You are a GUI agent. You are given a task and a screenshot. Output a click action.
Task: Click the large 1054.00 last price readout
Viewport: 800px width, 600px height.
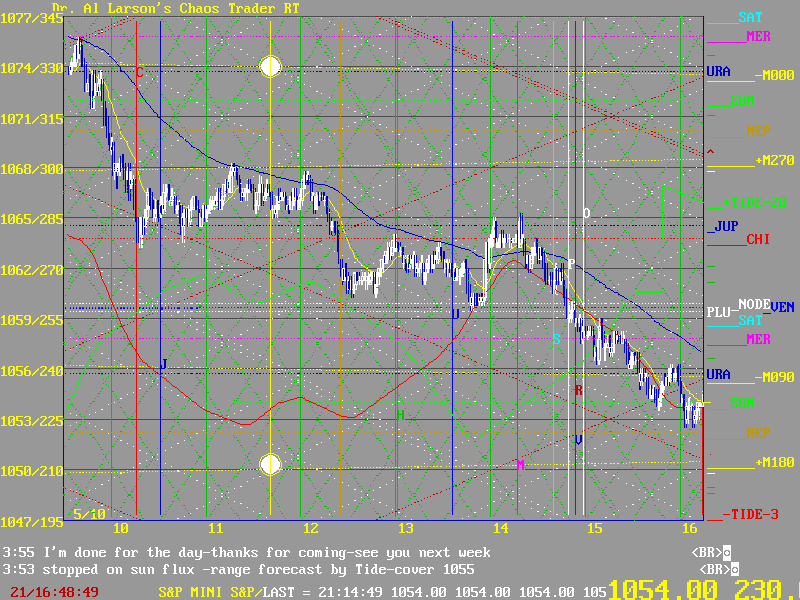660,590
